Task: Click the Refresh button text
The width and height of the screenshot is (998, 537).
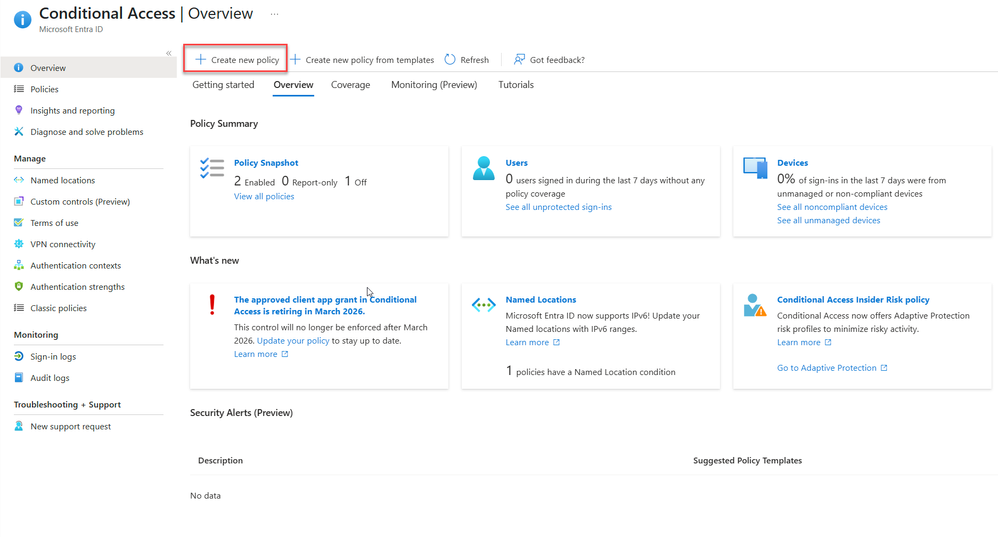Action: pyautogui.click(x=474, y=60)
